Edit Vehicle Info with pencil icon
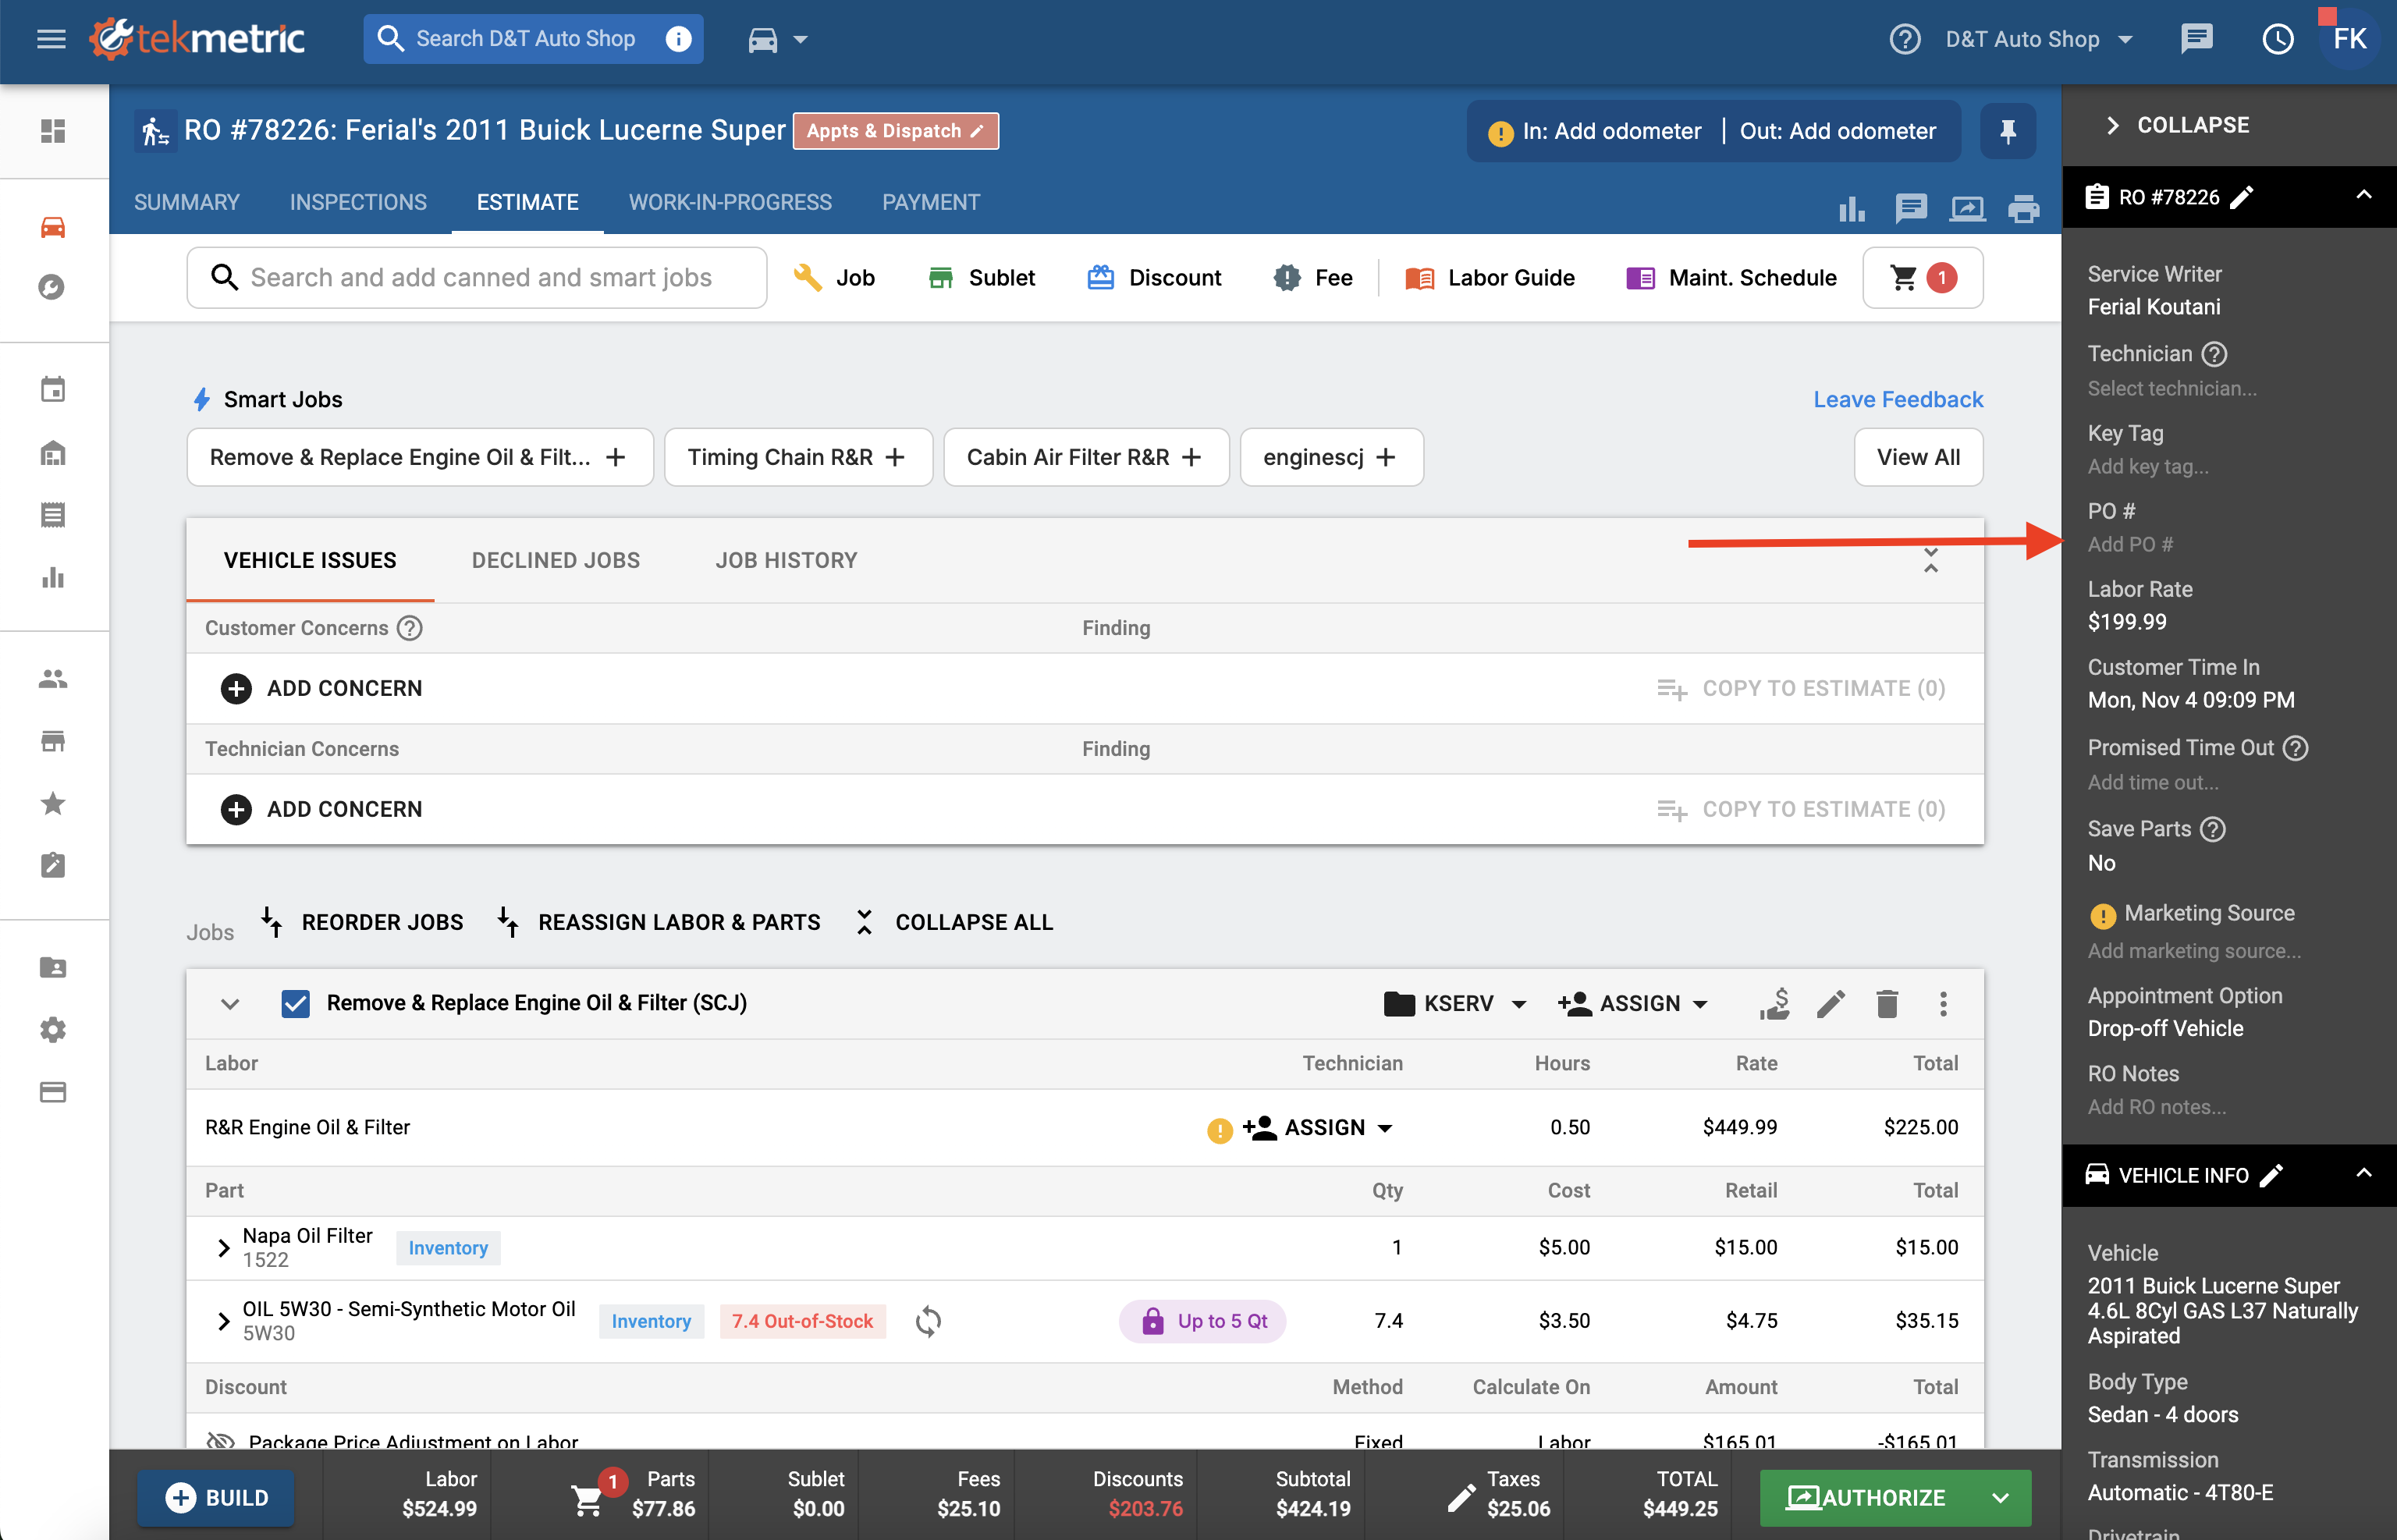Viewport: 2397px width, 1540px height. click(x=2271, y=1175)
